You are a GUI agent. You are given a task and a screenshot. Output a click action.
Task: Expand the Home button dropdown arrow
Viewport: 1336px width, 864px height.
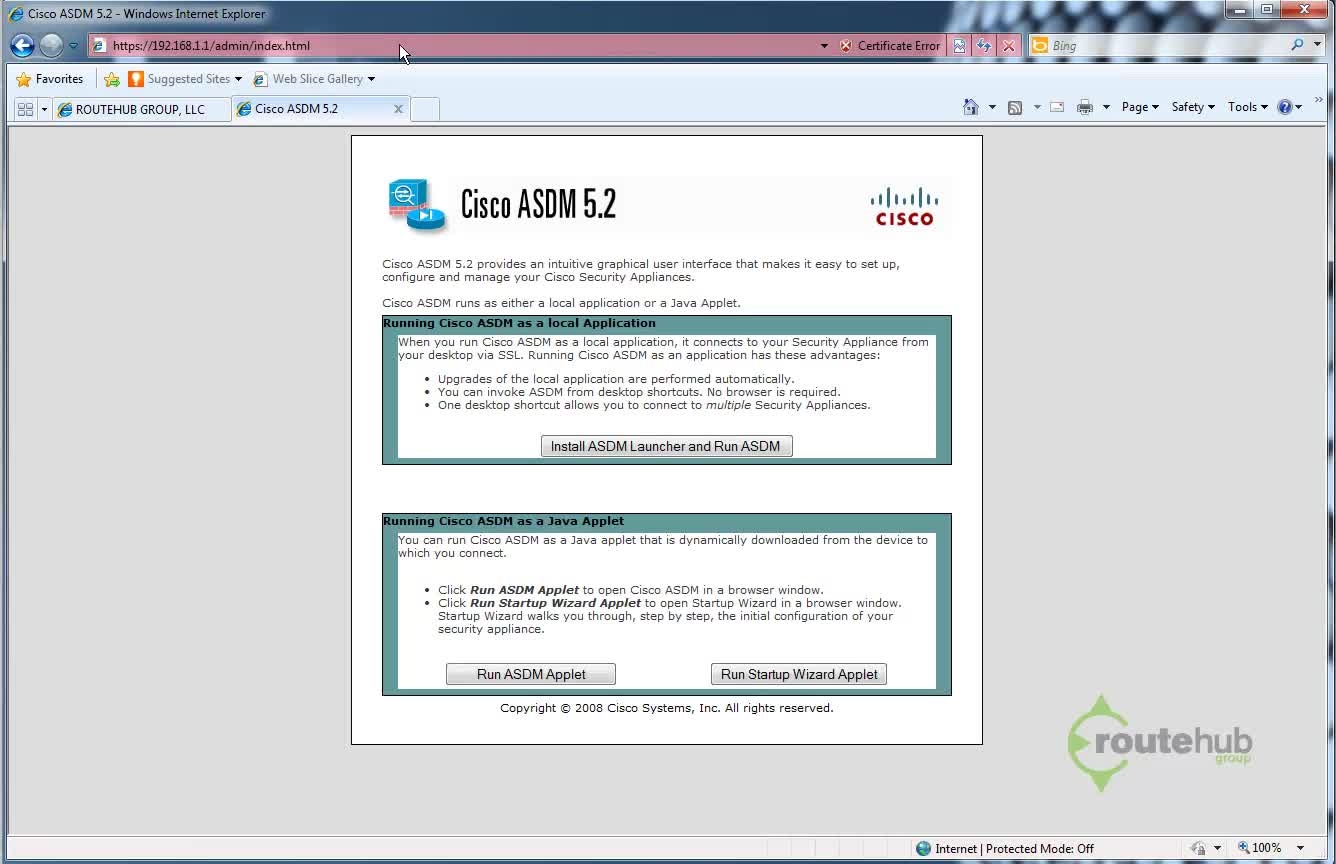pos(992,107)
